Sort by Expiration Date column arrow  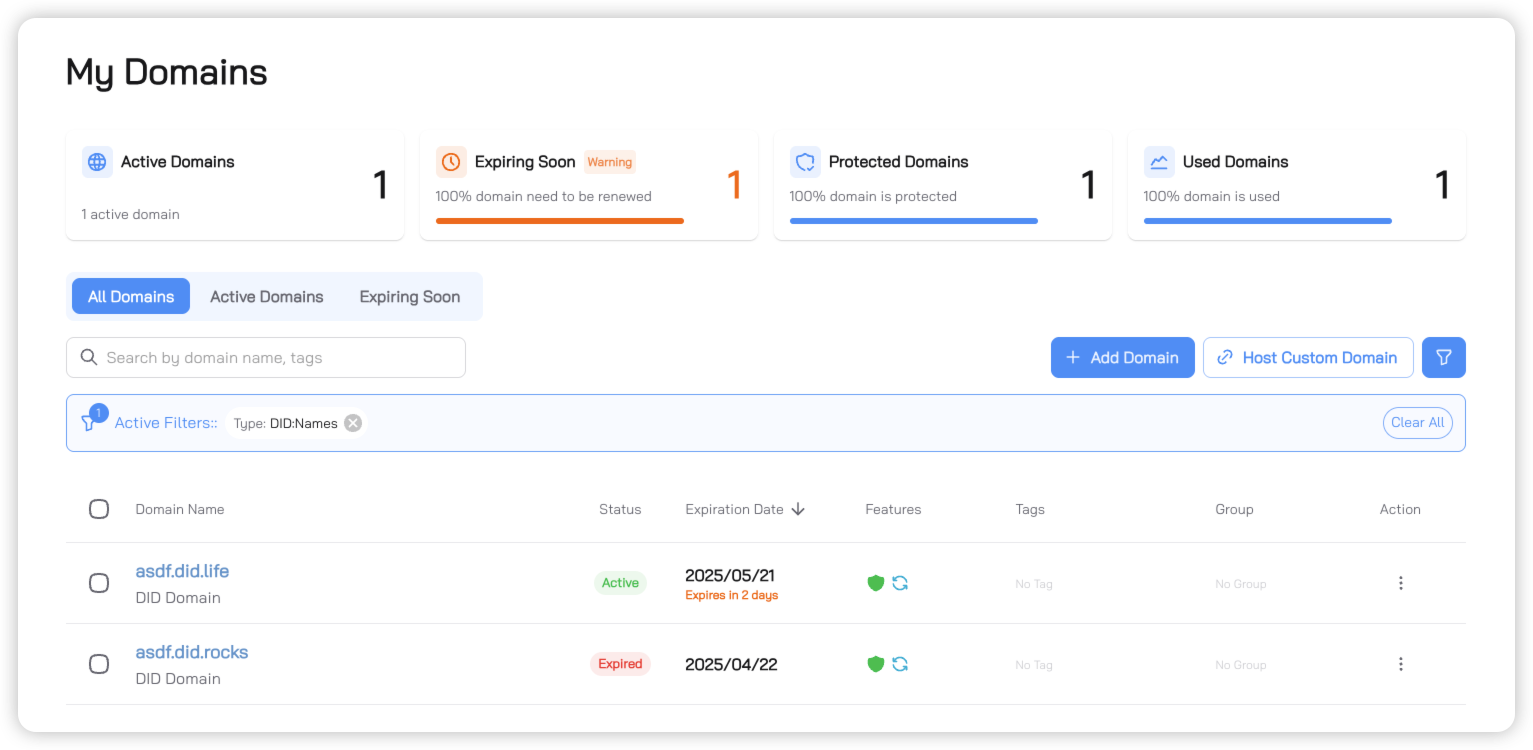click(x=798, y=509)
